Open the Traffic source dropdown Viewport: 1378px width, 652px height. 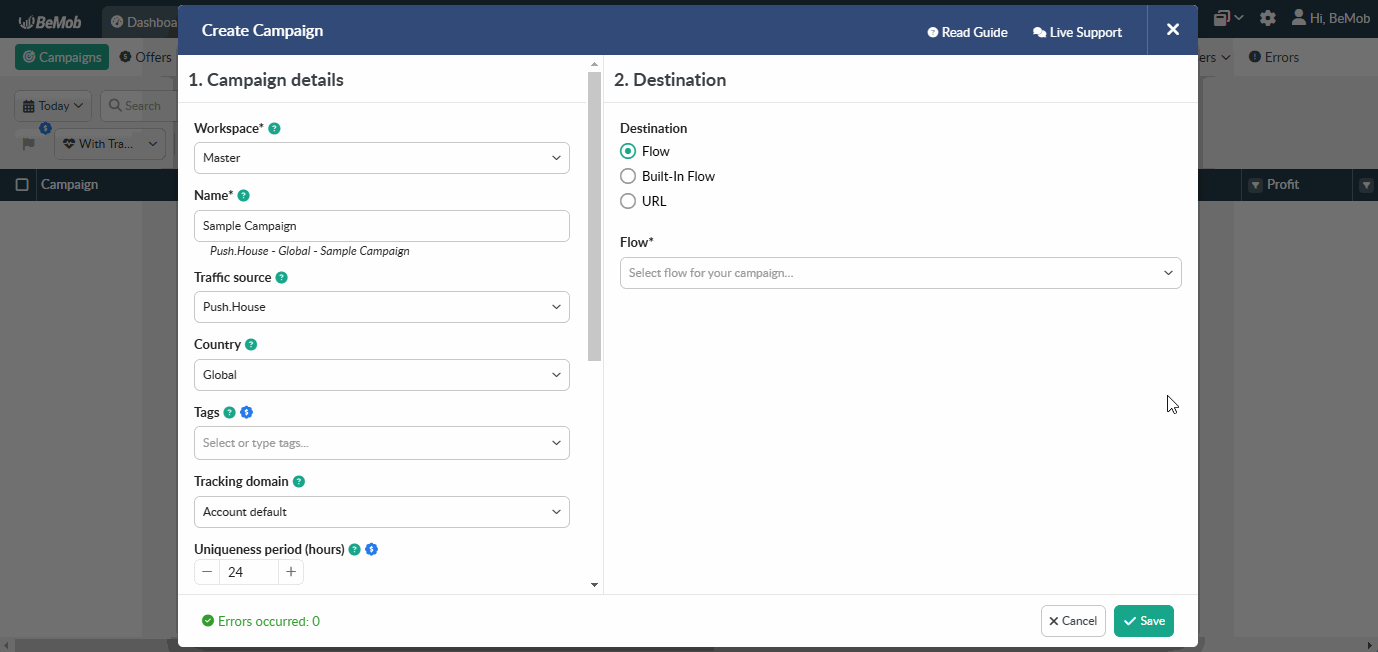[381, 306]
